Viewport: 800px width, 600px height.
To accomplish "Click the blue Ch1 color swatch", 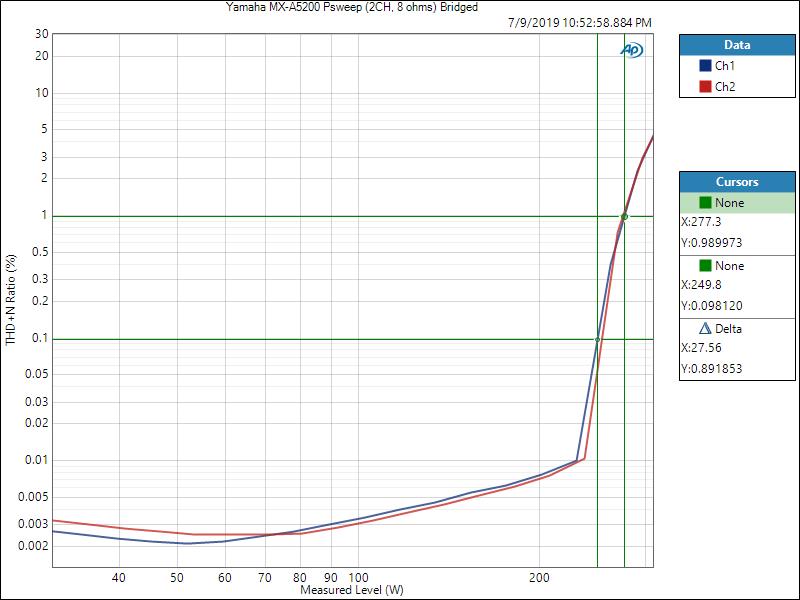I will [x=705, y=66].
